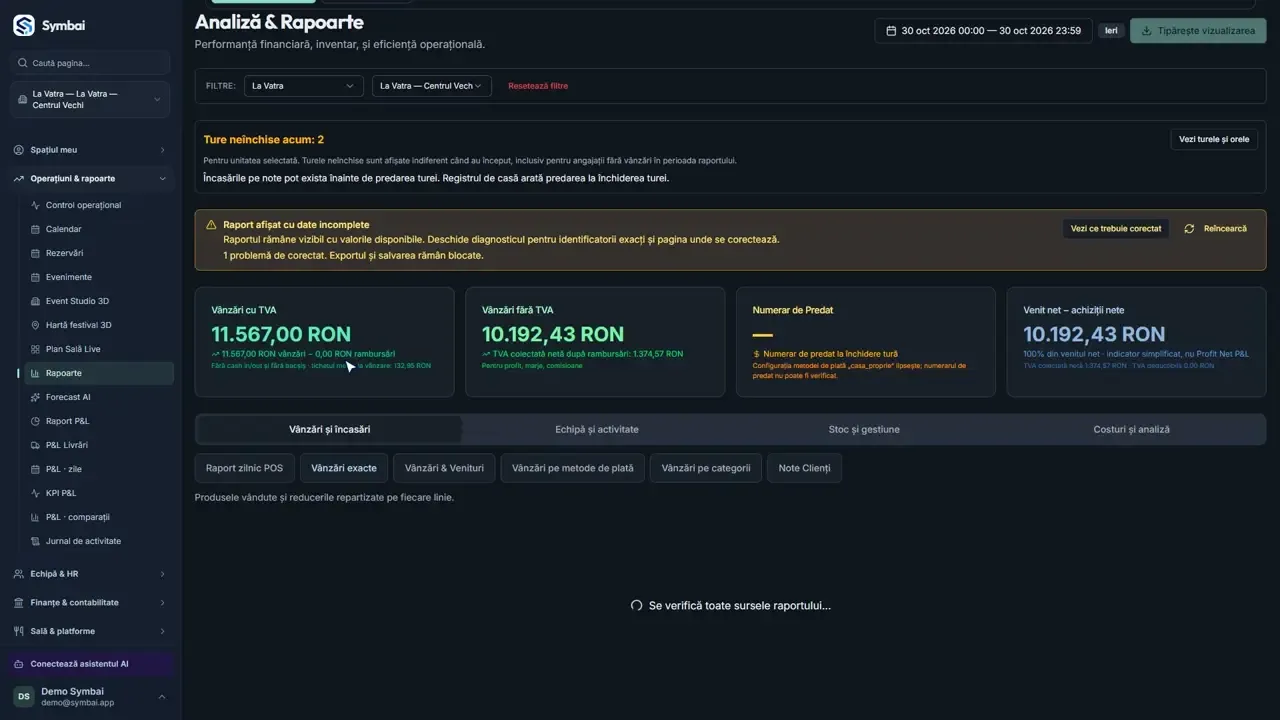The image size is (1280, 720).
Task: Click the Raport P&L icon
Action: 36,421
